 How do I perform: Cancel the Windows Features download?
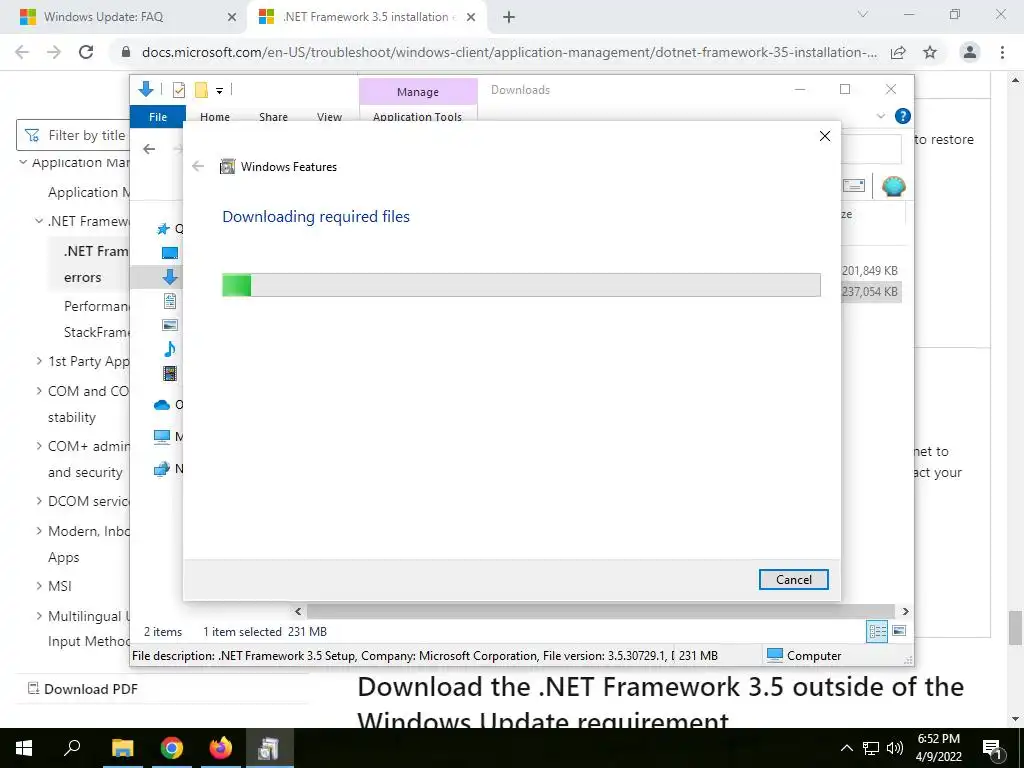tap(793, 579)
